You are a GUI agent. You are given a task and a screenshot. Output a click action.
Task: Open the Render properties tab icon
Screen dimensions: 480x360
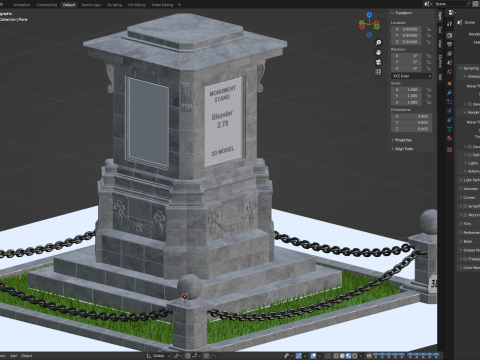point(450,35)
